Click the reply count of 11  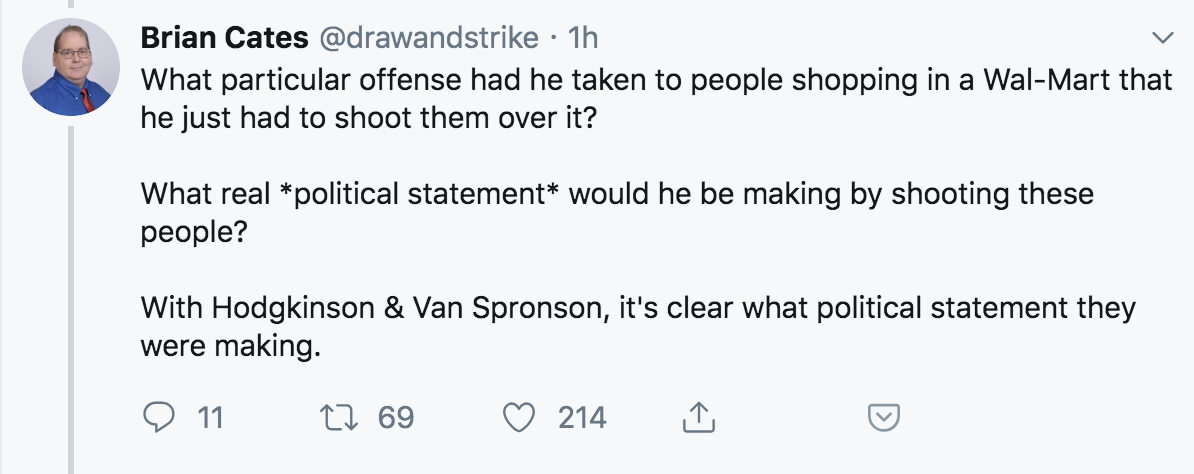[x=209, y=417]
